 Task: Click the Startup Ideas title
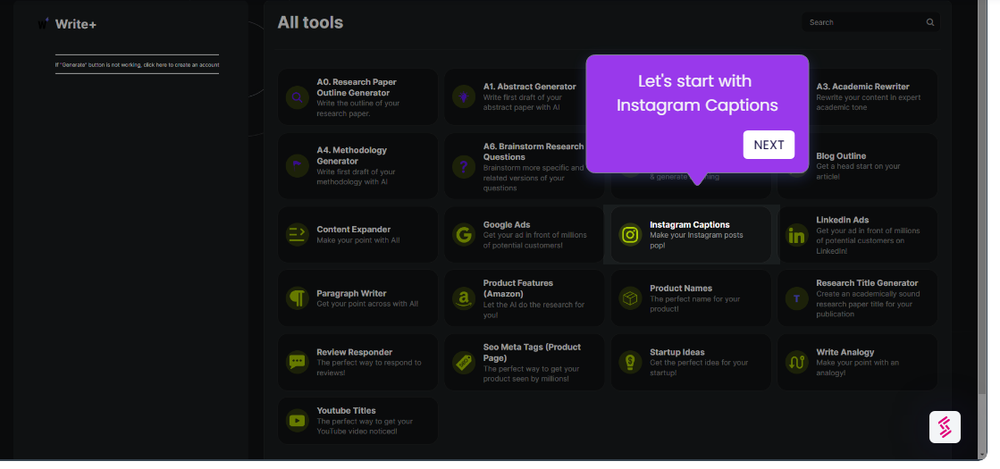coord(677,352)
